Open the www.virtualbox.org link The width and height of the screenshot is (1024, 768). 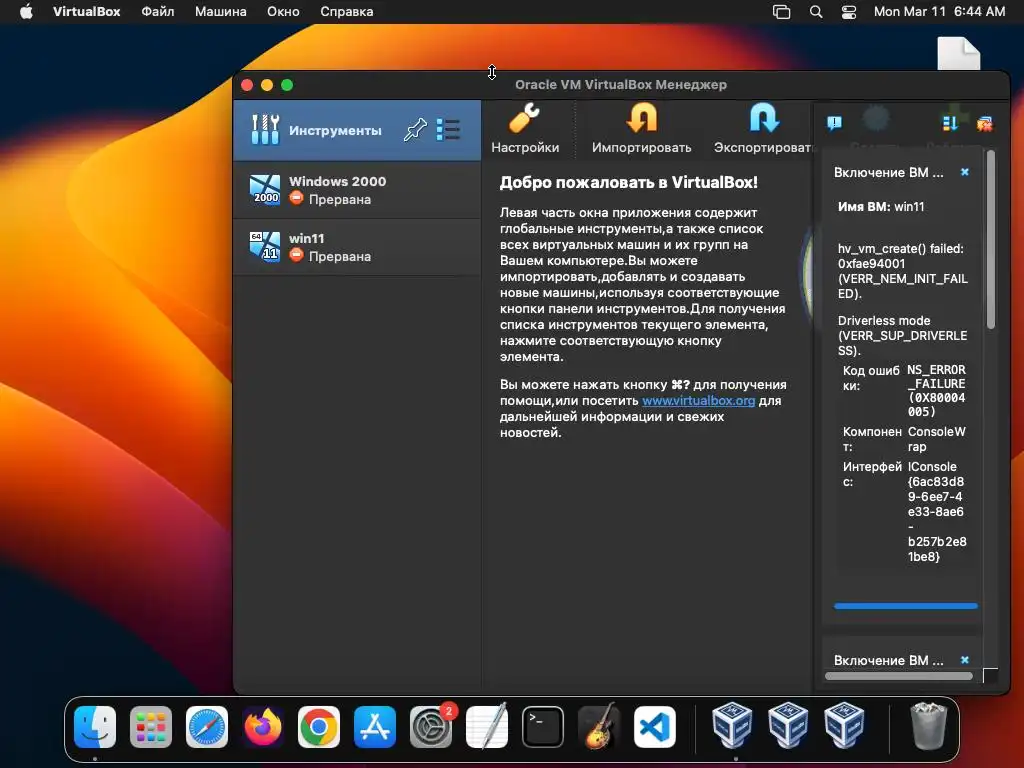coord(698,400)
